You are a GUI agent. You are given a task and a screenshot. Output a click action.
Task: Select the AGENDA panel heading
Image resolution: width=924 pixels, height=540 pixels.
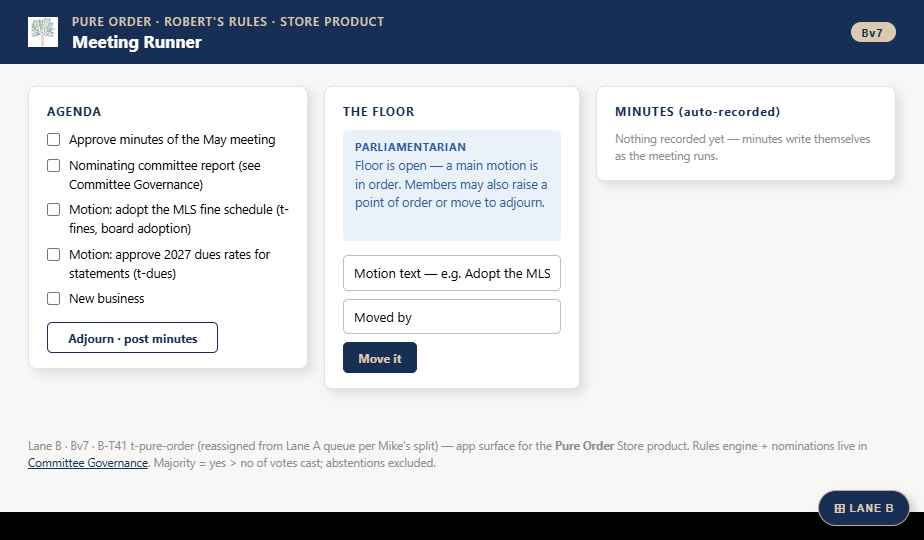74,111
